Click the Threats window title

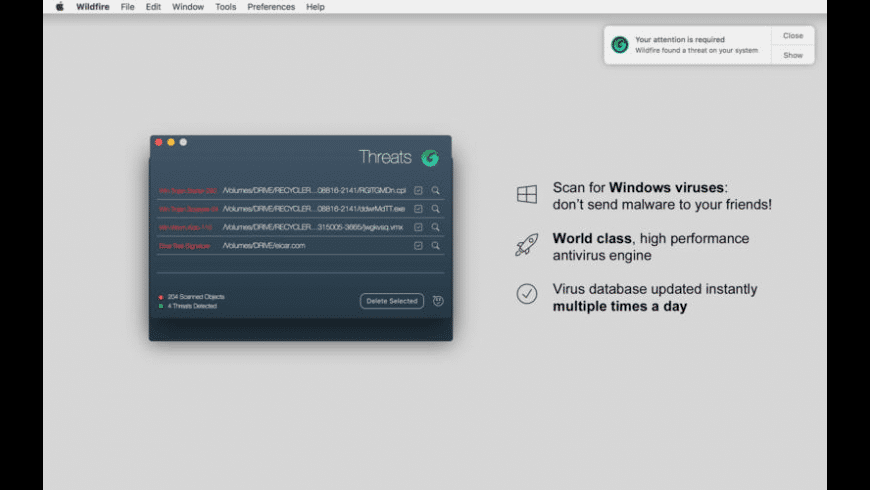385,157
